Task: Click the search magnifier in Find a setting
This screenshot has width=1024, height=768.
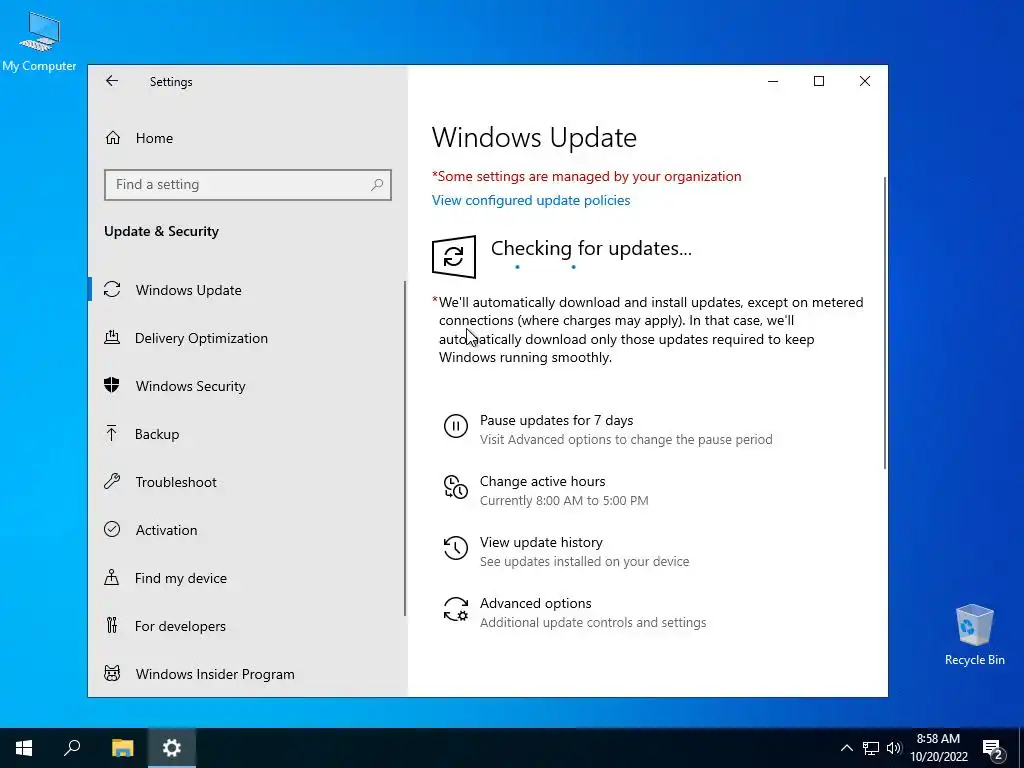Action: 377,185
